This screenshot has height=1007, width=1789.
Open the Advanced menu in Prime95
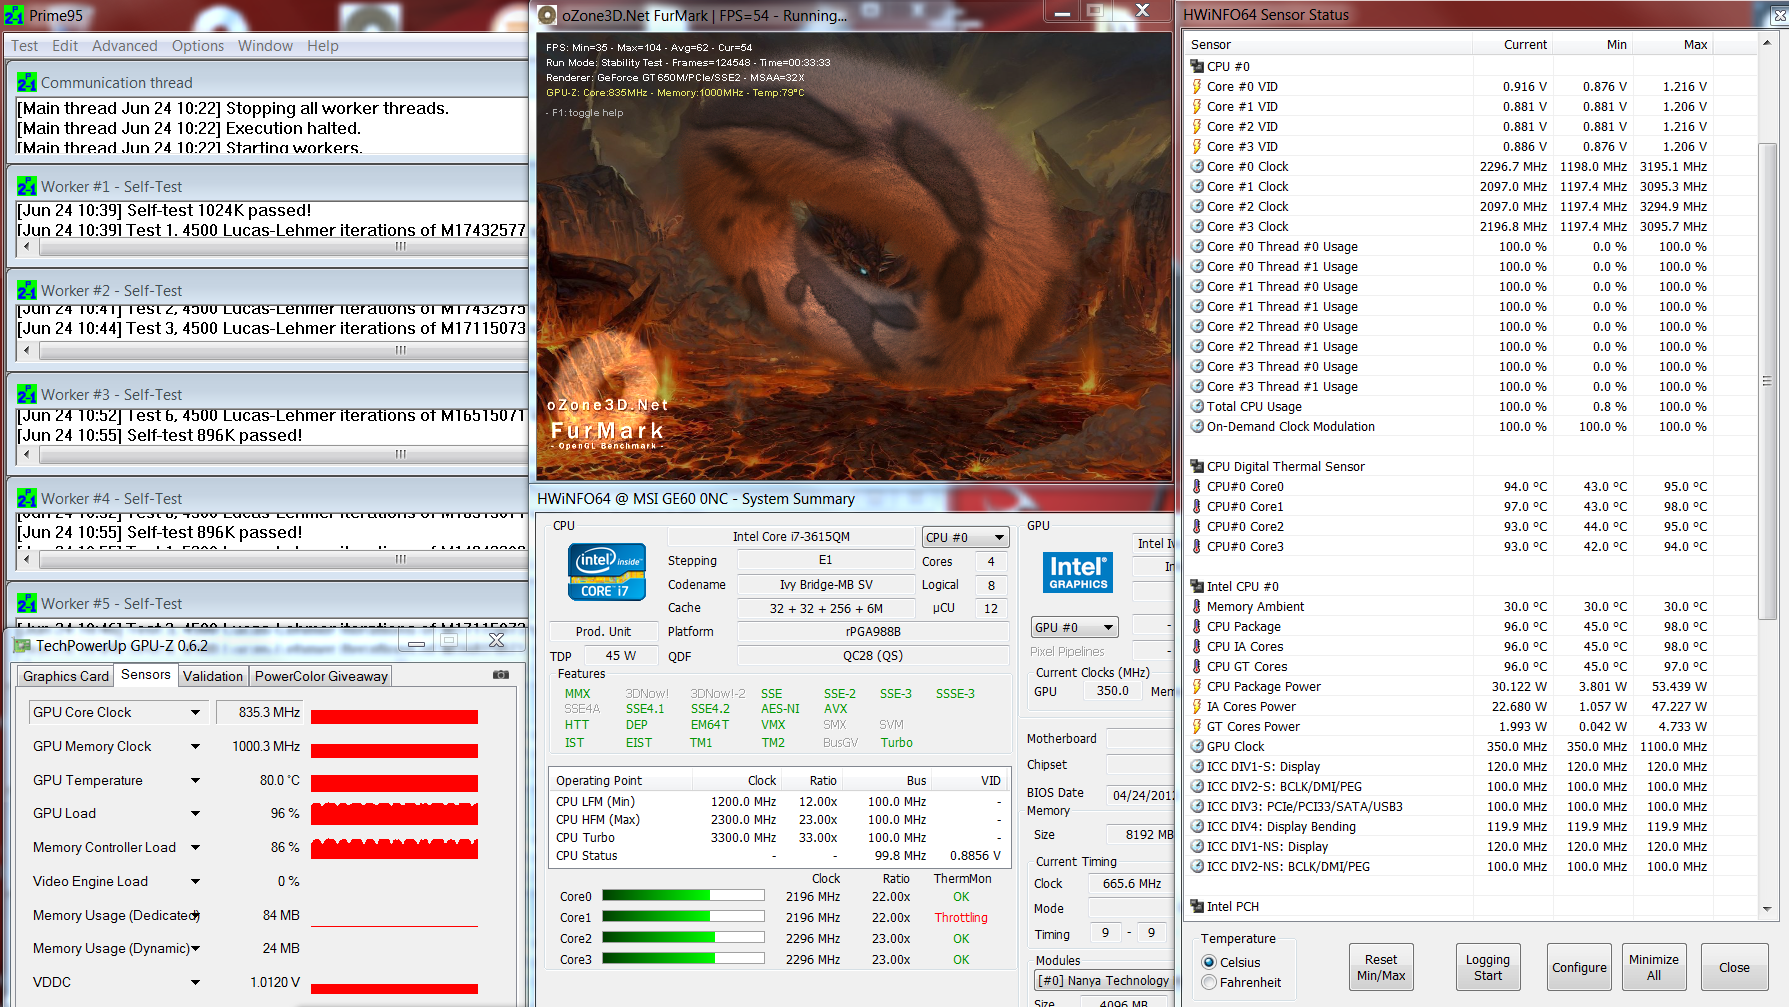pyautogui.click(x=125, y=46)
